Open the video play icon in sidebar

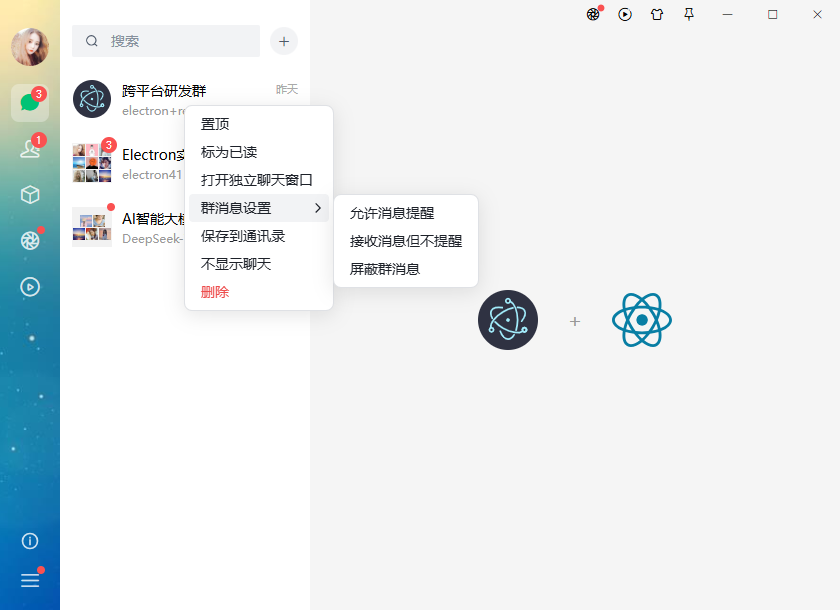[x=30, y=287]
